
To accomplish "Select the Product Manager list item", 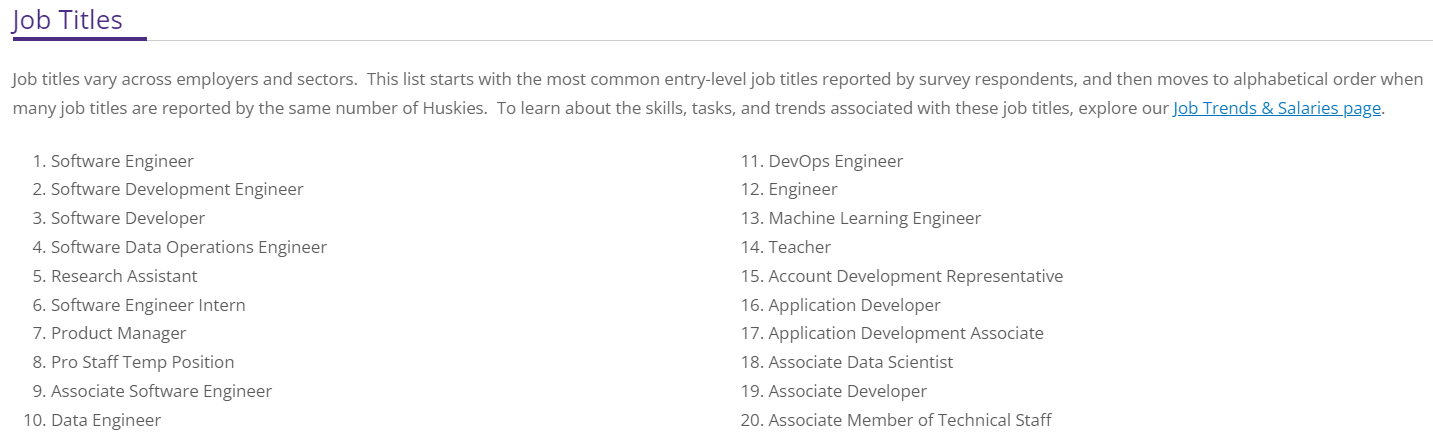I will (x=118, y=333).
